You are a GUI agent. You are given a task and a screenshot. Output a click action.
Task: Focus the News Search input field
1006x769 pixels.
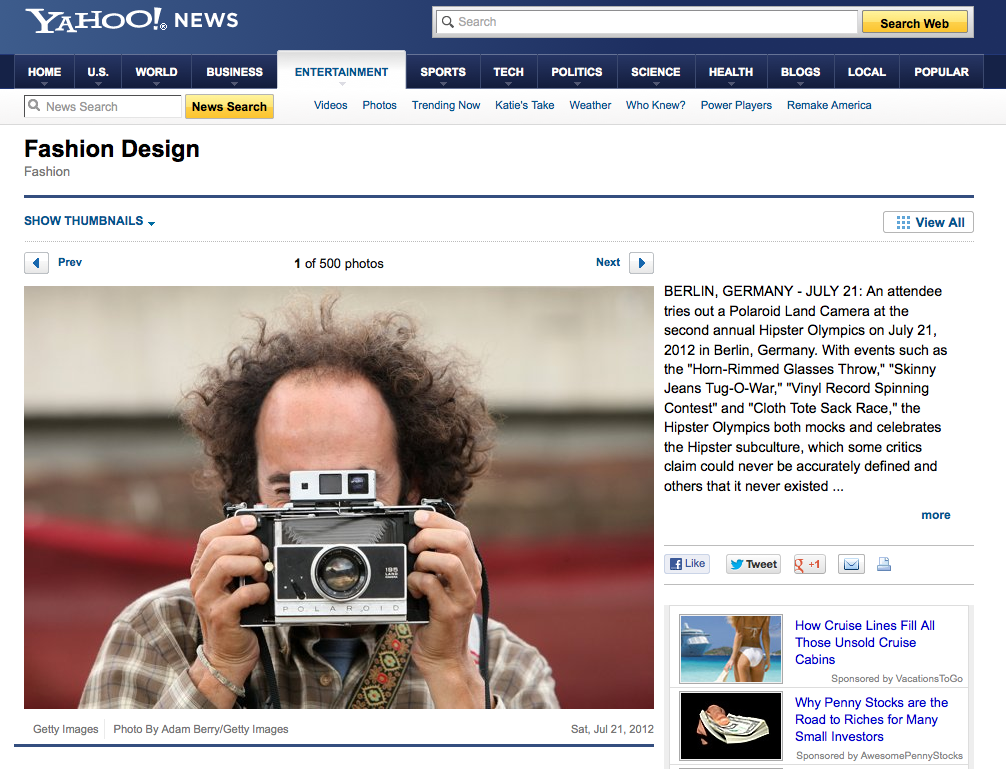(103, 106)
